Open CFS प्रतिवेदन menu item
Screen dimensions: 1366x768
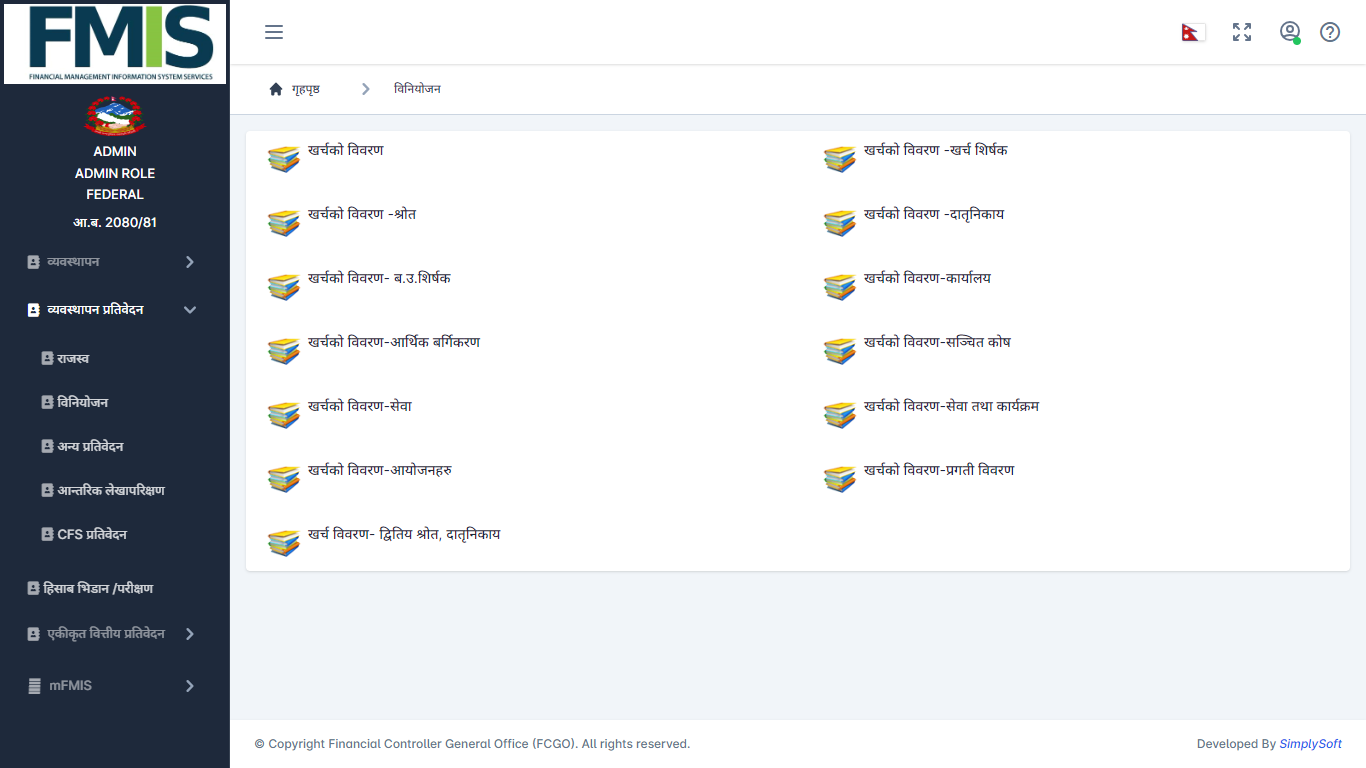[91, 534]
